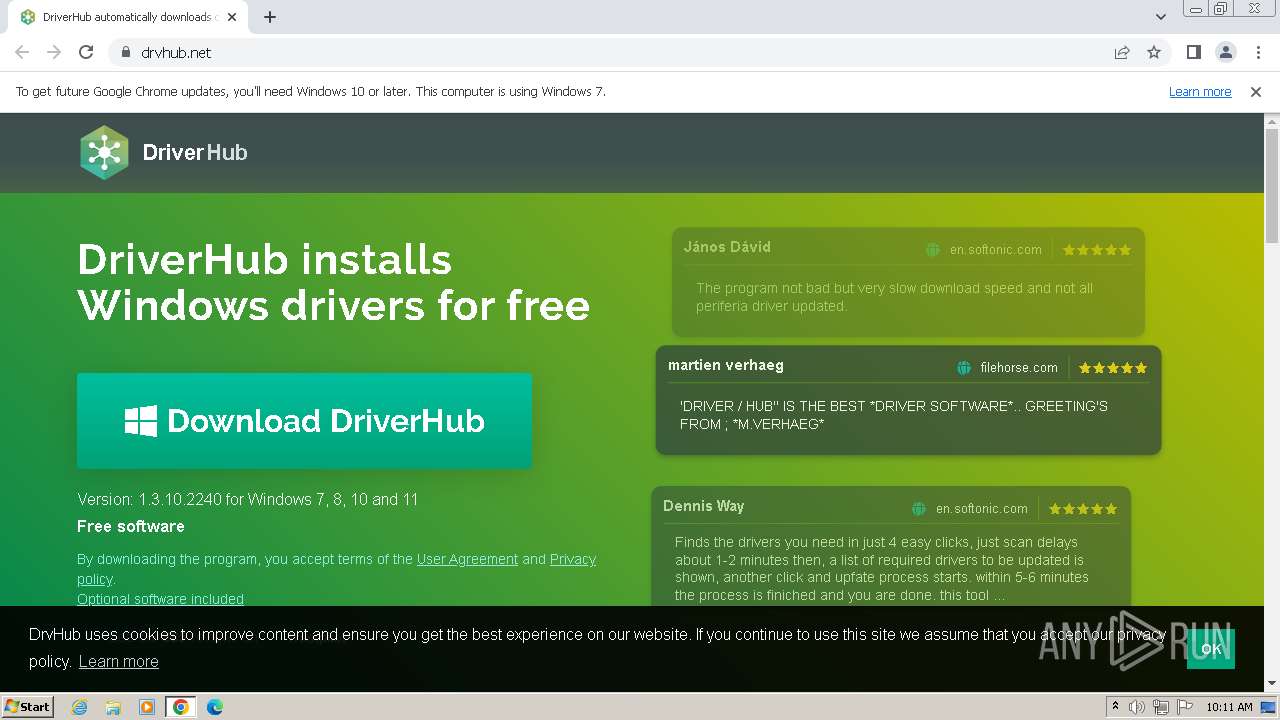Open the Action Center flag icon

pyautogui.click(x=1185, y=707)
